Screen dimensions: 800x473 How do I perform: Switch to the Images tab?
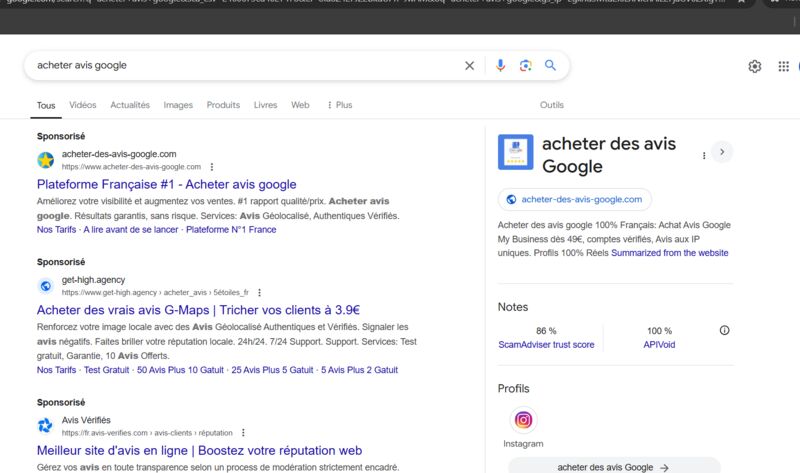coord(178,105)
